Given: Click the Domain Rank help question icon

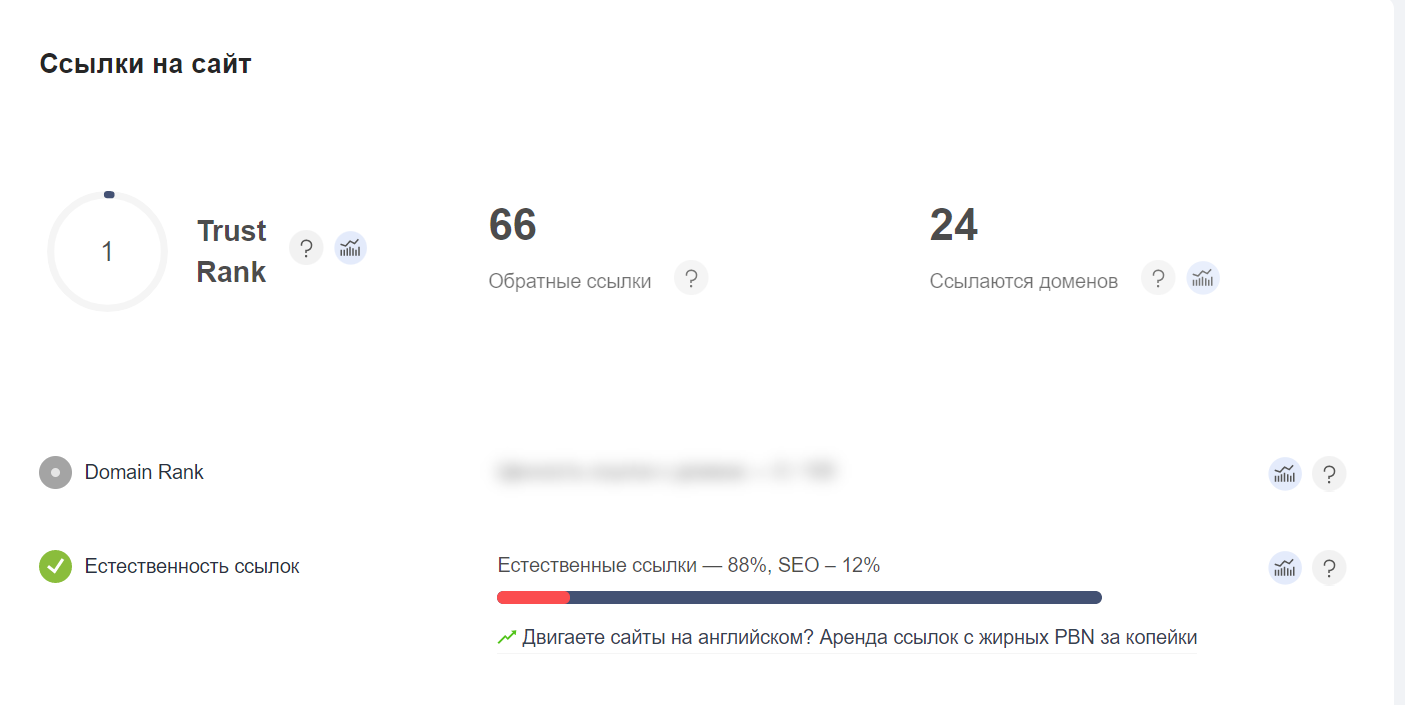Looking at the screenshot, I should pos(1329,474).
